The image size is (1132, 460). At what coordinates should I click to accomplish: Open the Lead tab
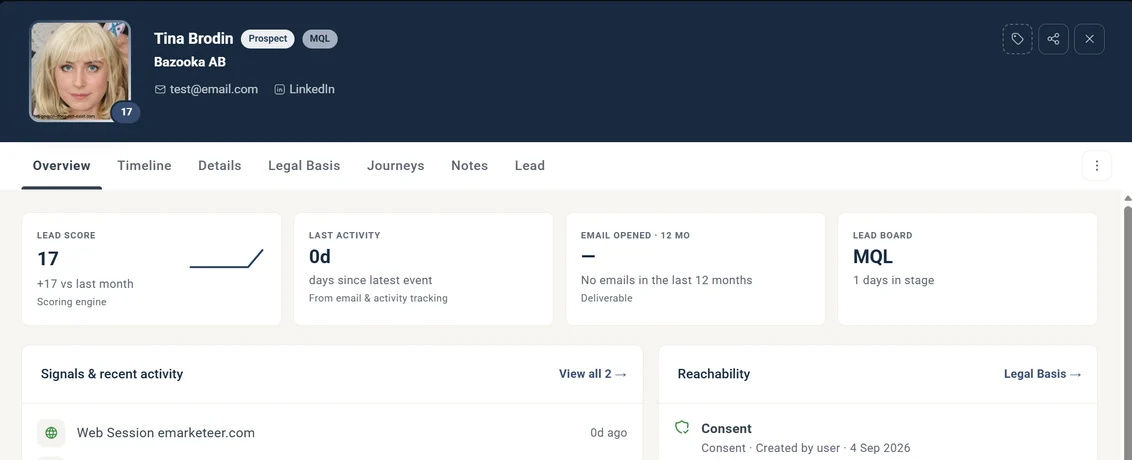coord(530,165)
